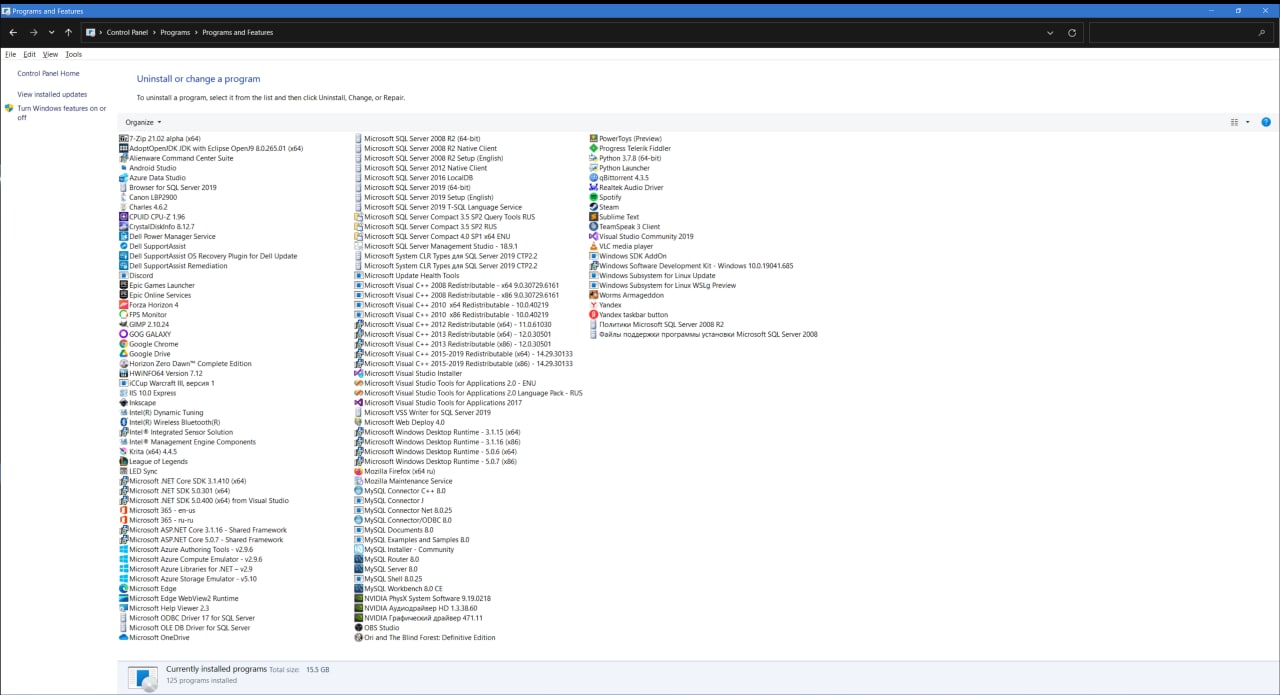This screenshot has height=695, width=1280.
Task: Click the OBS Studio program icon
Action: pos(359,628)
